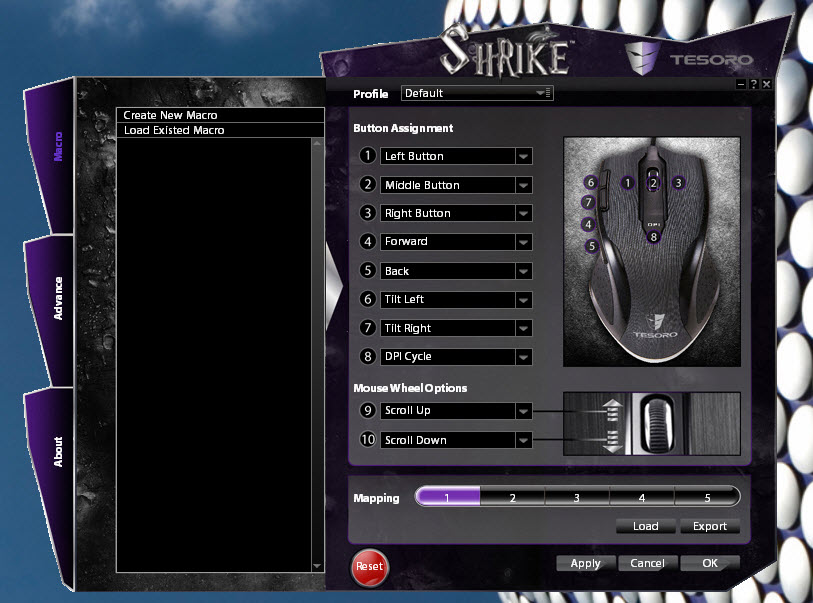Click mouse diagram marker 6 on side
The width and height of the screenshot is (813, 603).
point(591,183)
